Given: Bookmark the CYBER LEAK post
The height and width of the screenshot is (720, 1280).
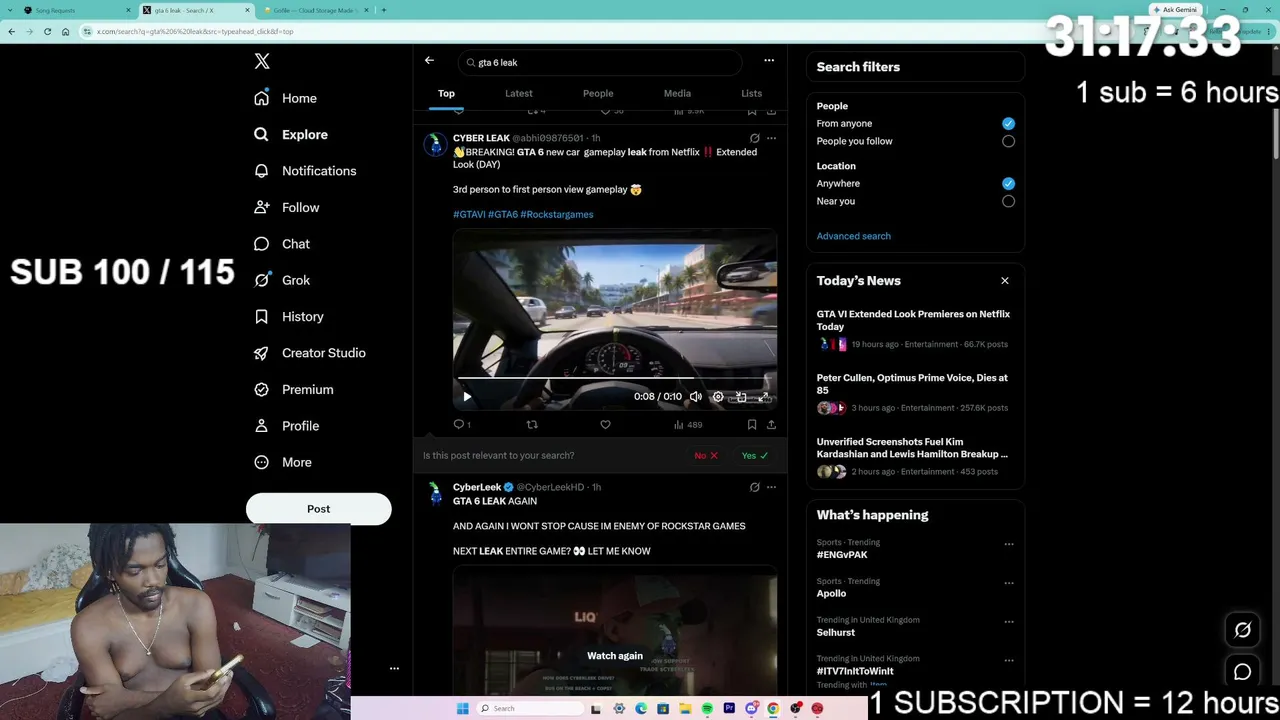Looking at the screenshot, I should [x=752, y=425].
